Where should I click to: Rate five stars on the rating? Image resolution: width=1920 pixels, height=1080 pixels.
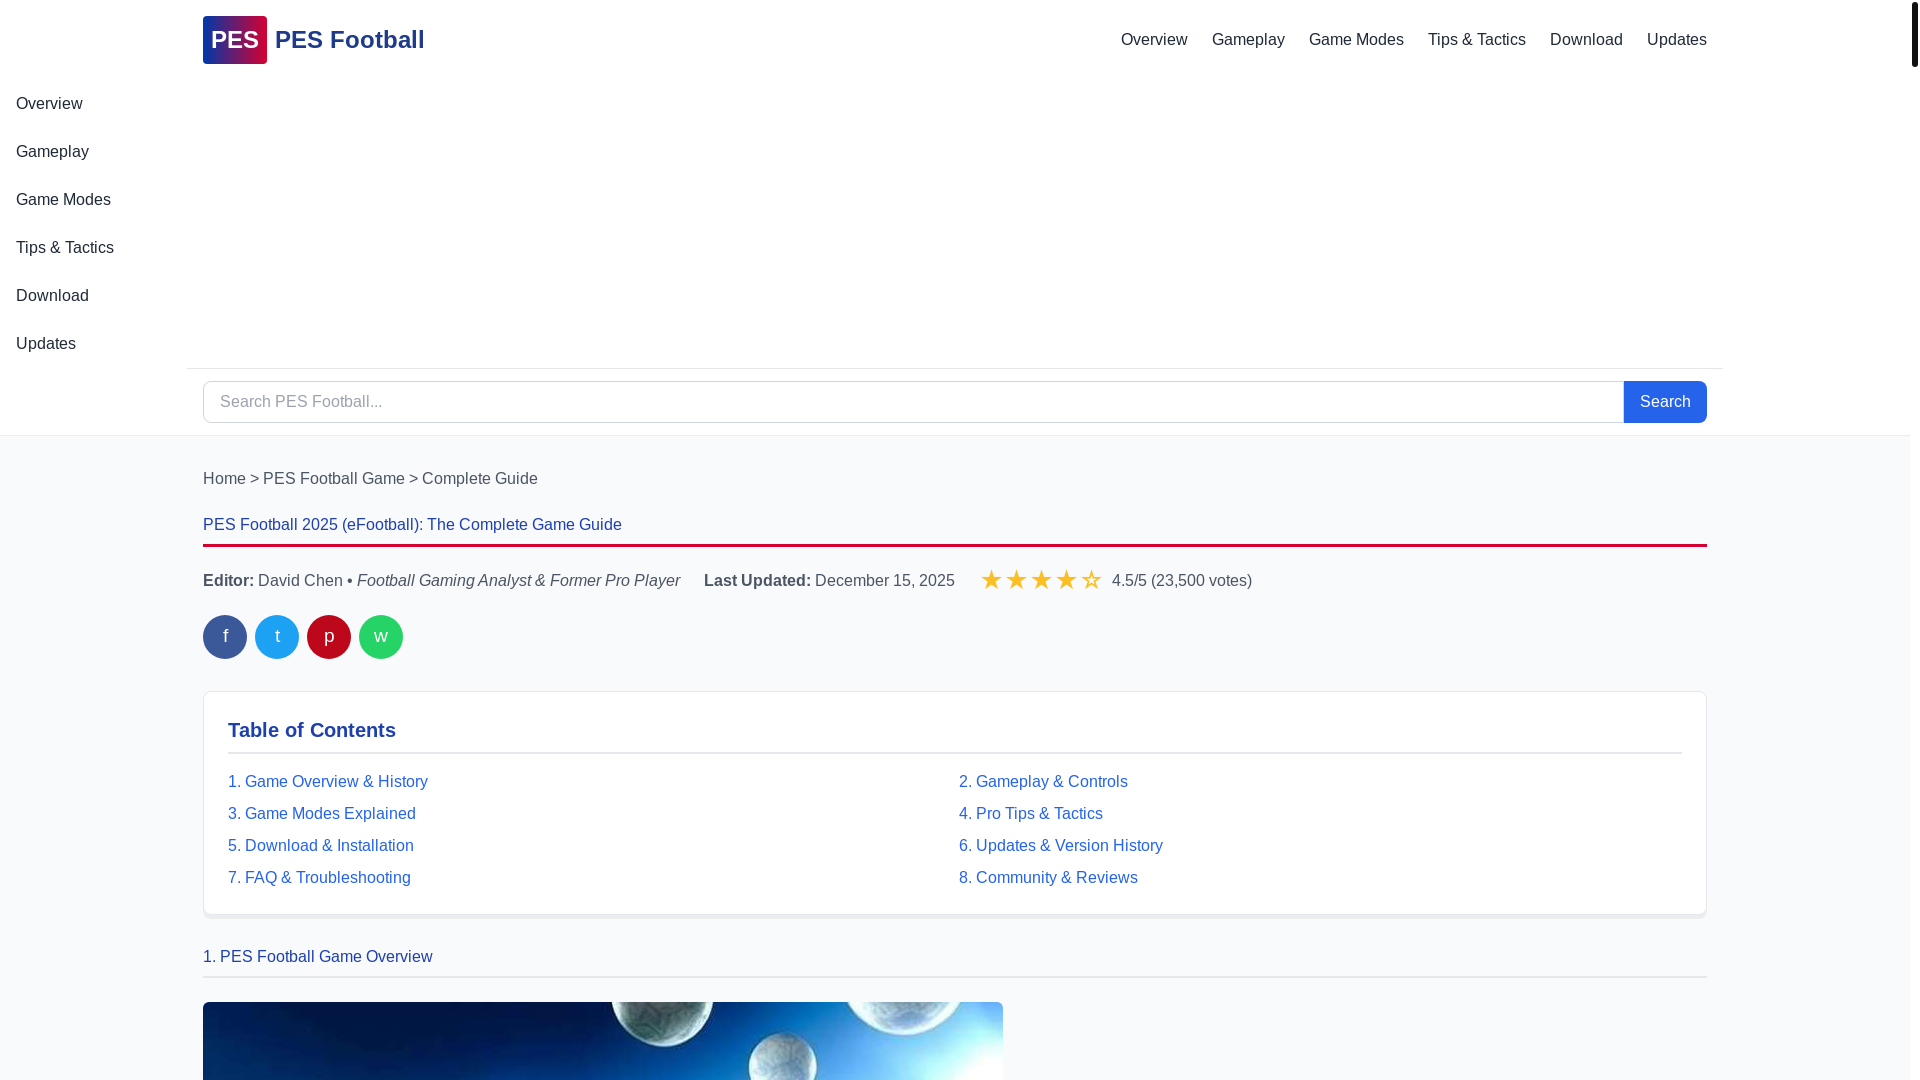pos(1091,580)
